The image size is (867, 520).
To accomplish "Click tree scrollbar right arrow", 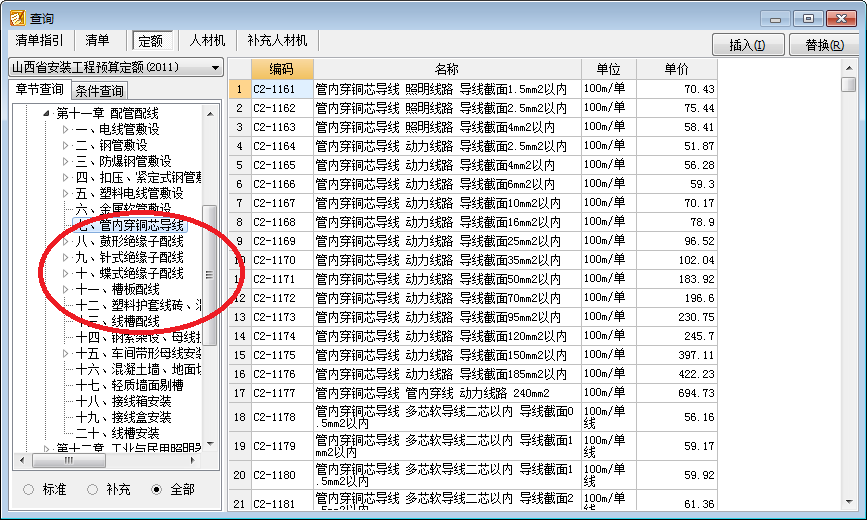I will (x=192, y=460).
